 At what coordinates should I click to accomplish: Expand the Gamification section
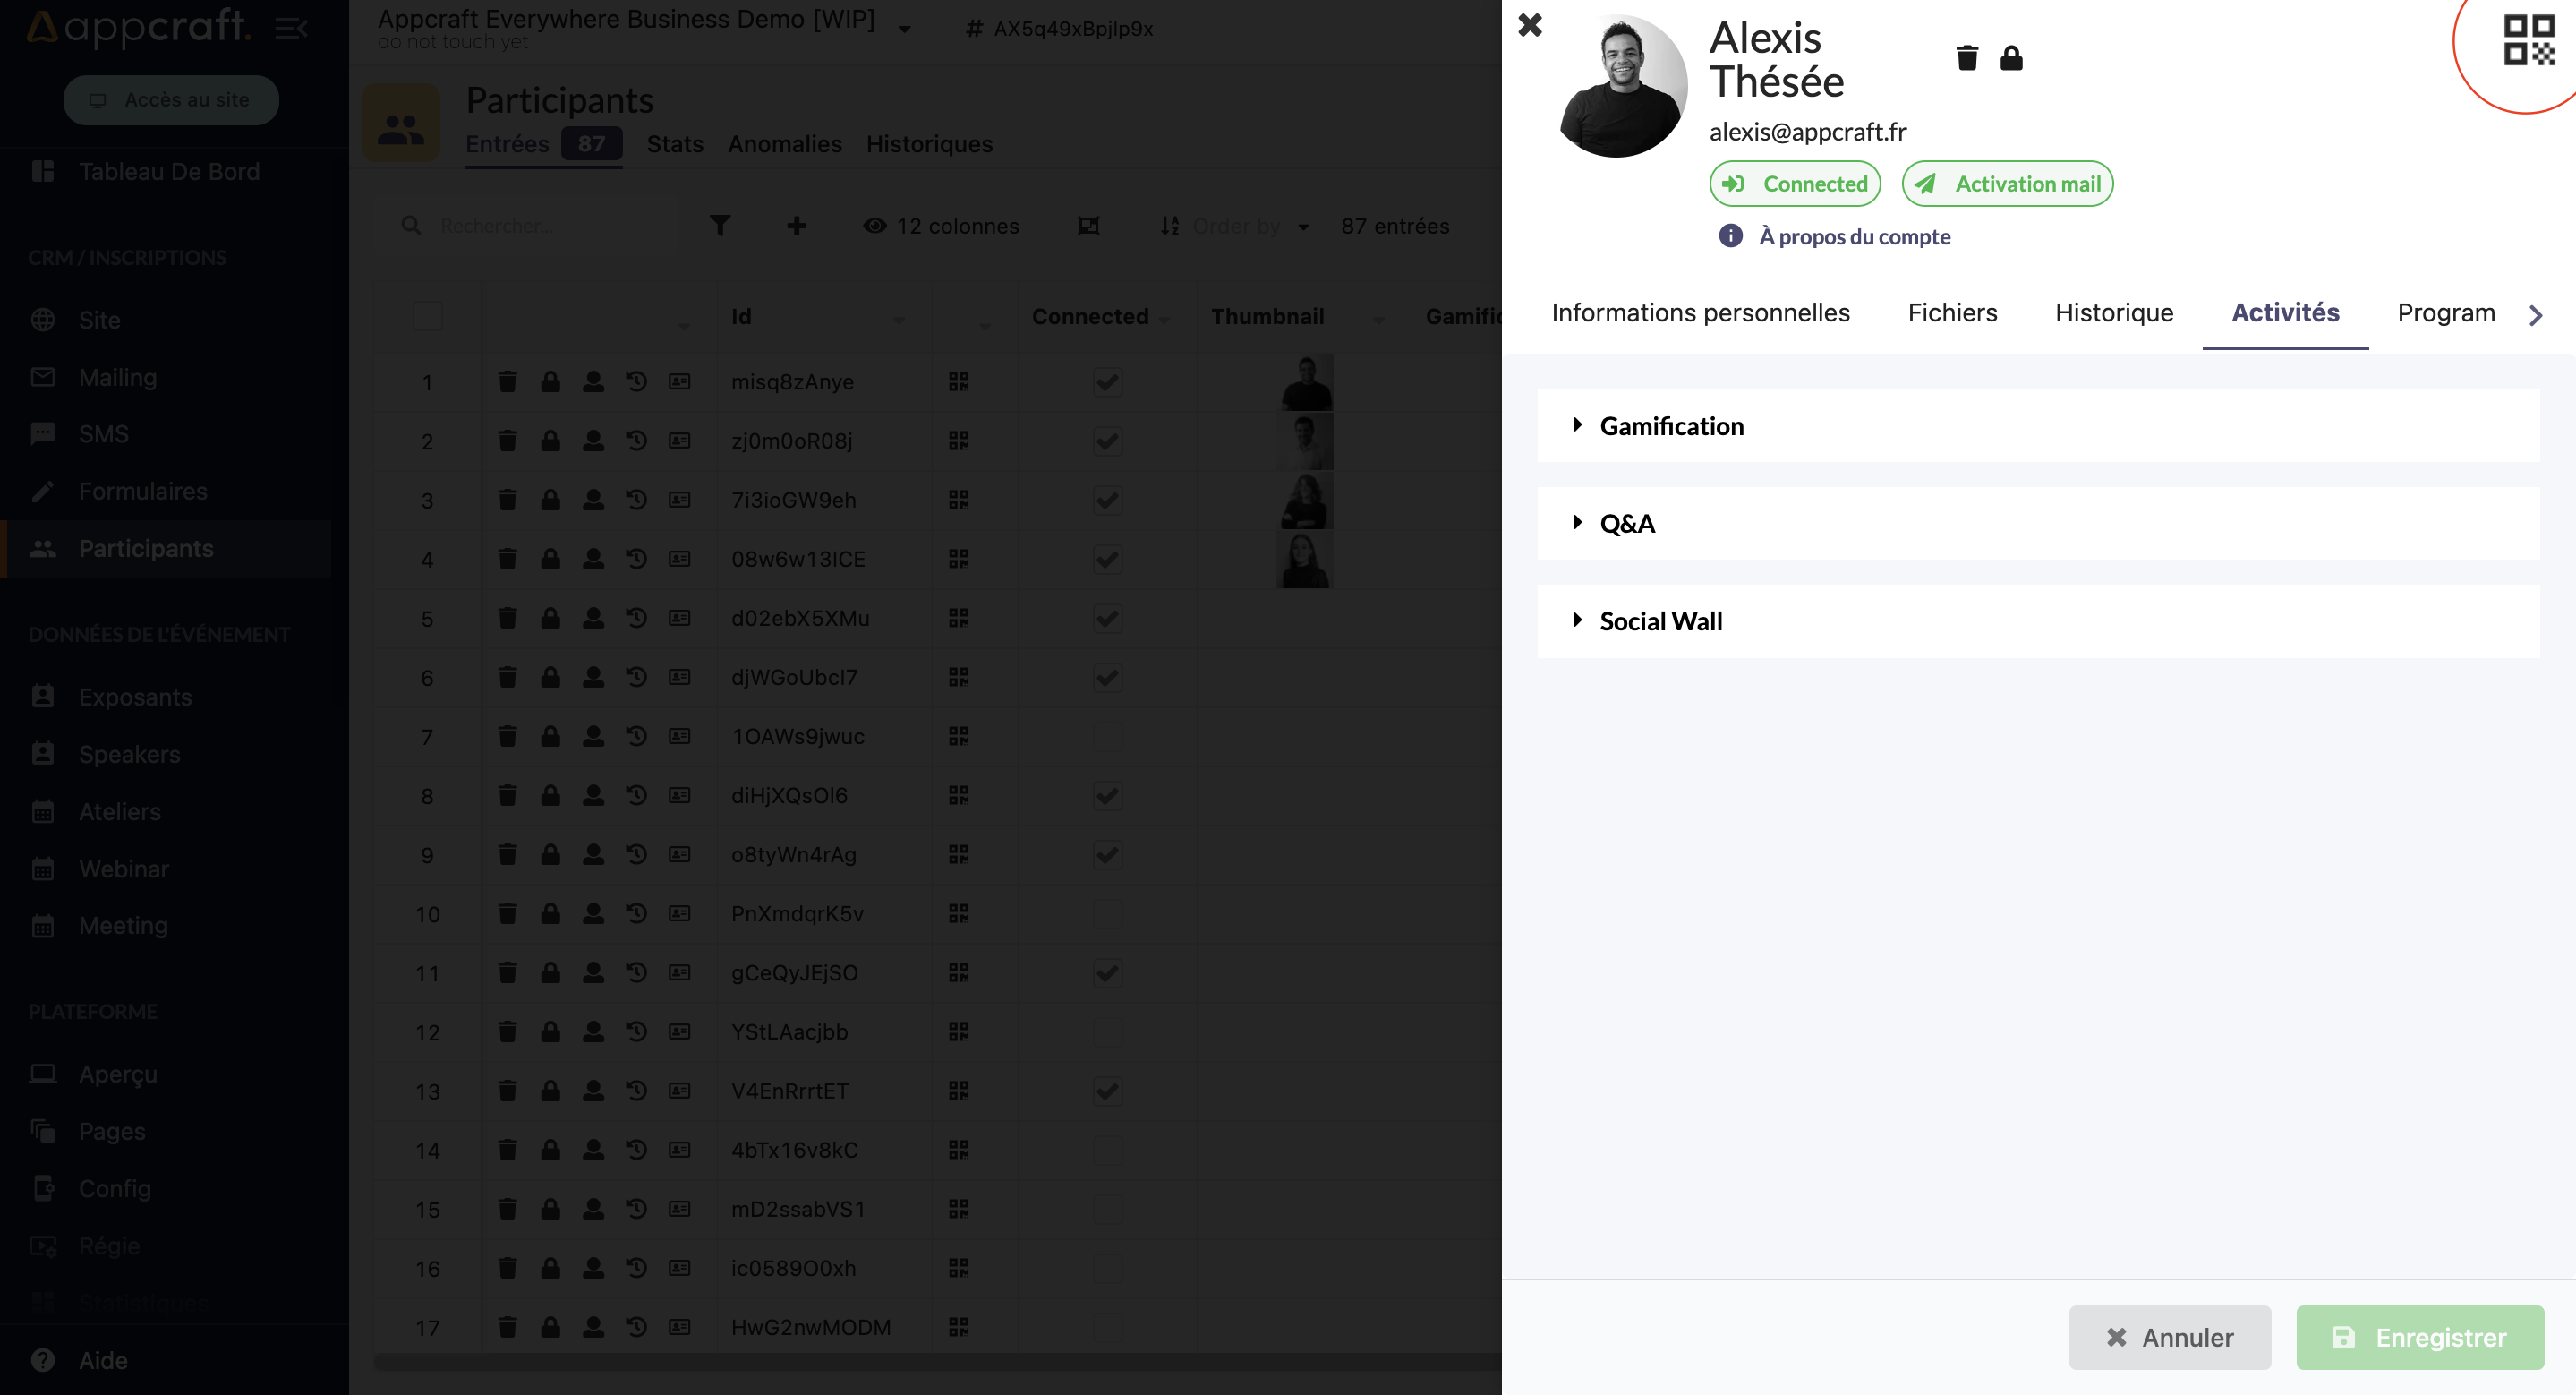(x=2038, y=426)
